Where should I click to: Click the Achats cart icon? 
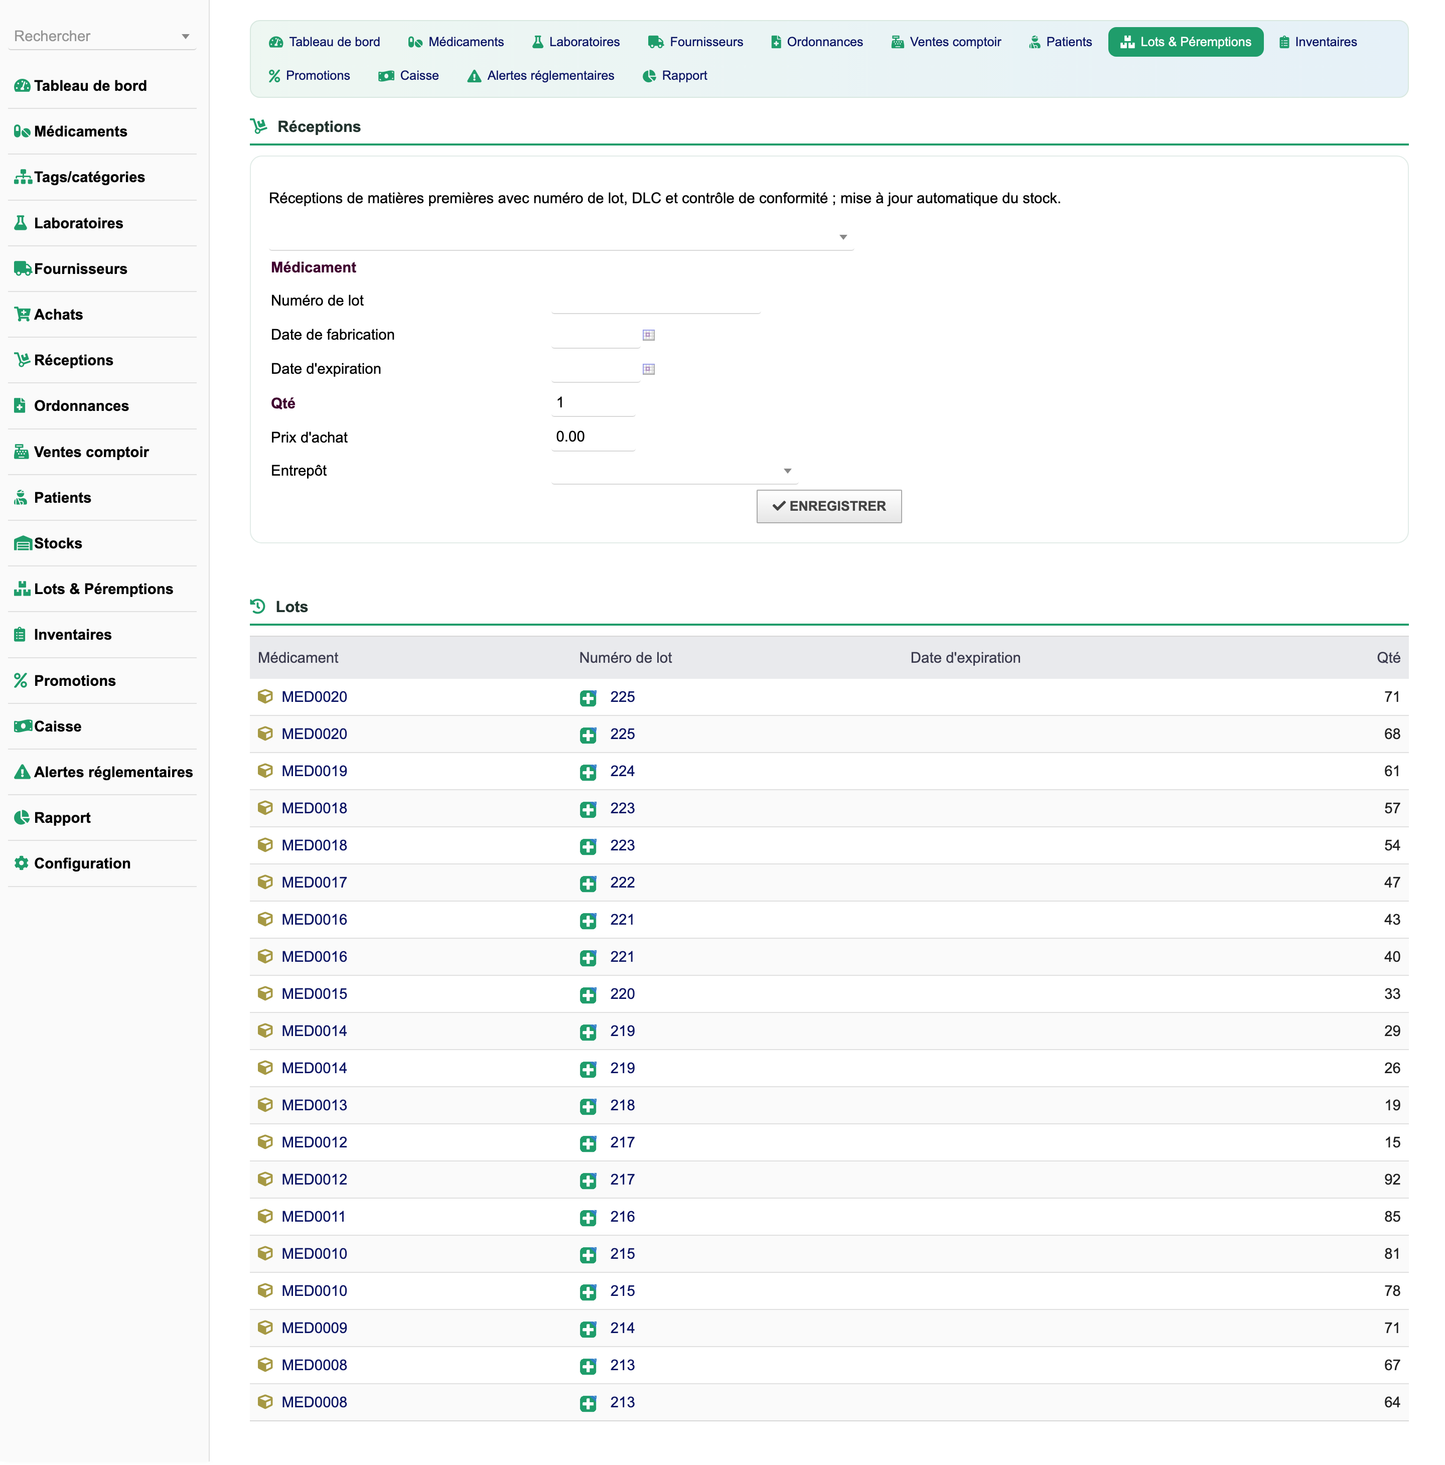pyautogui.click(x=22, y=315)
